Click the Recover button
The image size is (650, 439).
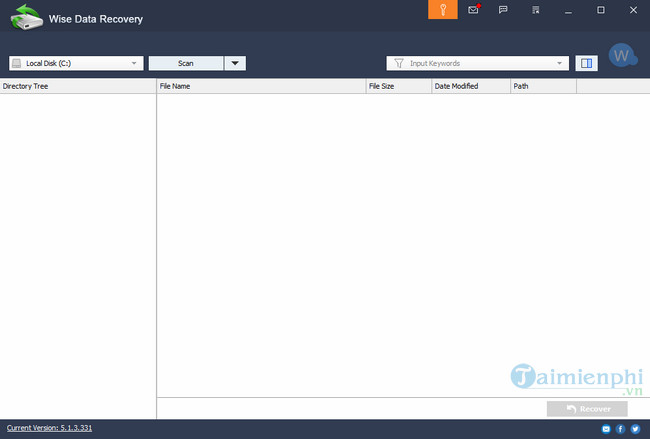(x=587, y=409)
